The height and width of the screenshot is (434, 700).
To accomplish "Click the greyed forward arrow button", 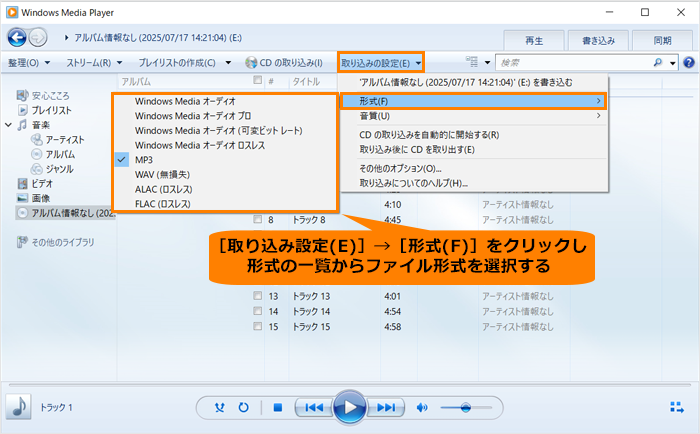I will point(38,38).
